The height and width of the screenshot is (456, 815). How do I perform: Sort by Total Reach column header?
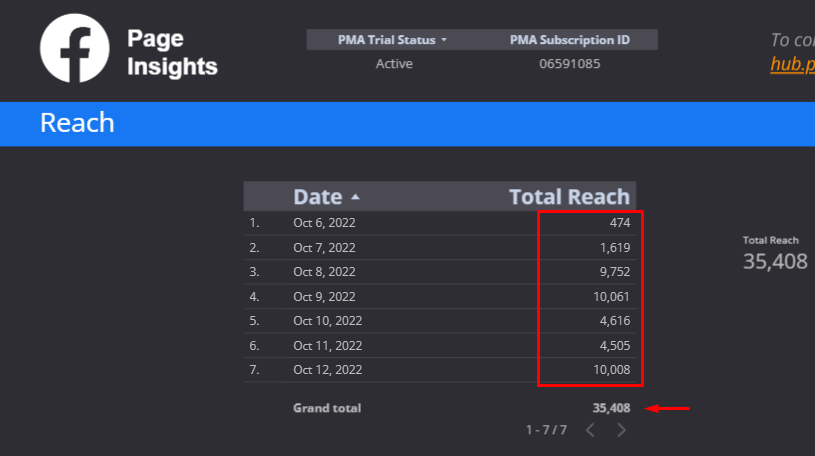point(569,197)
